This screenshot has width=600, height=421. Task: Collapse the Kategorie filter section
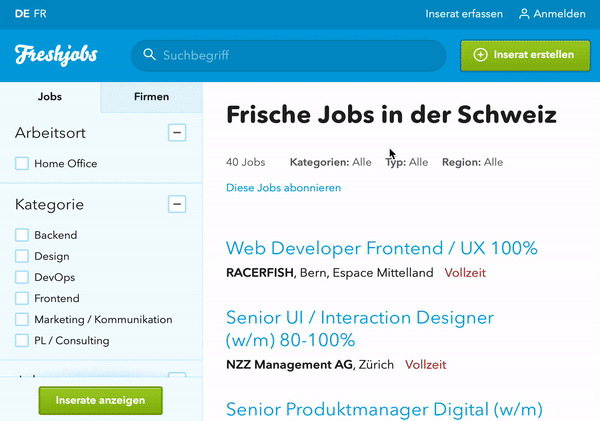[x=177, y=205]
